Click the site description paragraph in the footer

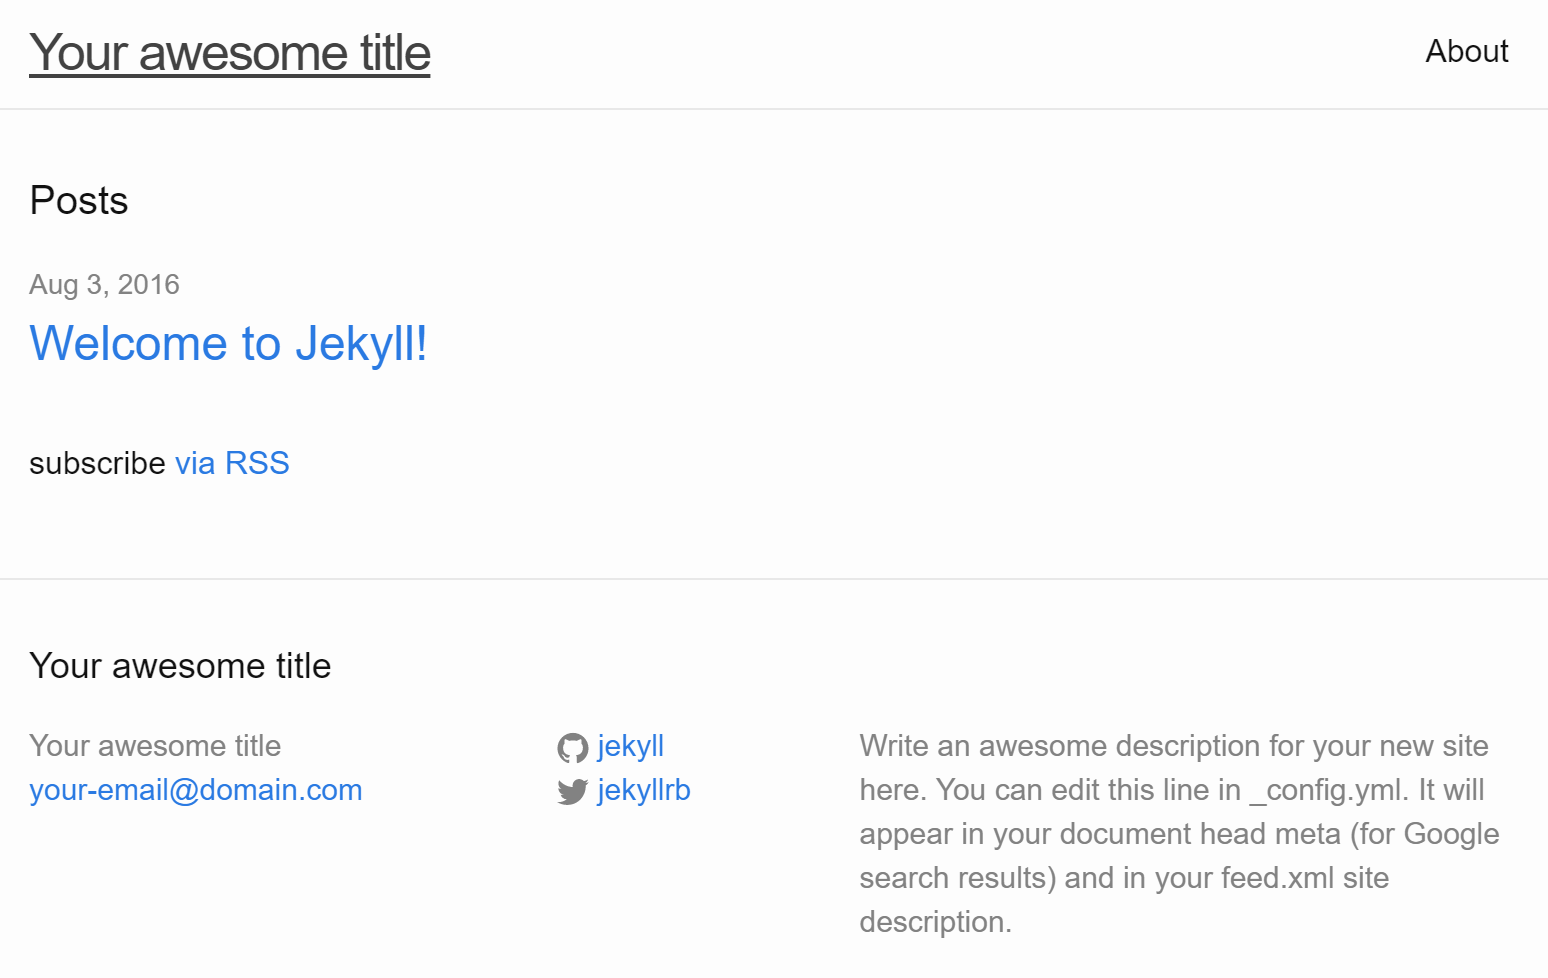click(1178, 834)
